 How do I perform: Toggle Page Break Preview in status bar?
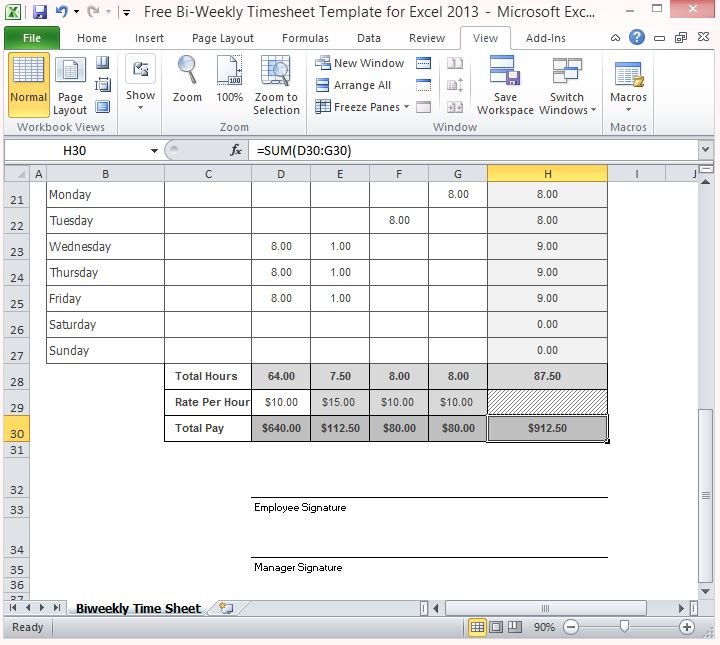click(x=514, y=627)
